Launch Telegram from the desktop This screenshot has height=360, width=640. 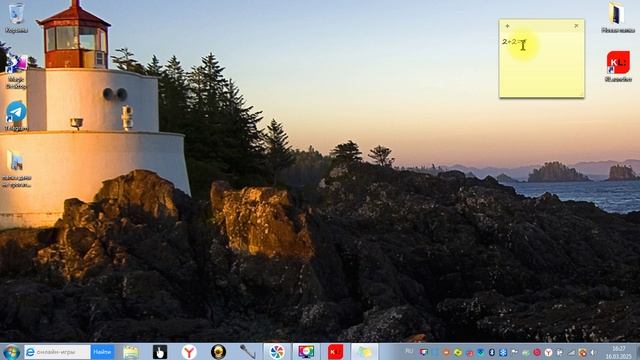tap(16, 116)
